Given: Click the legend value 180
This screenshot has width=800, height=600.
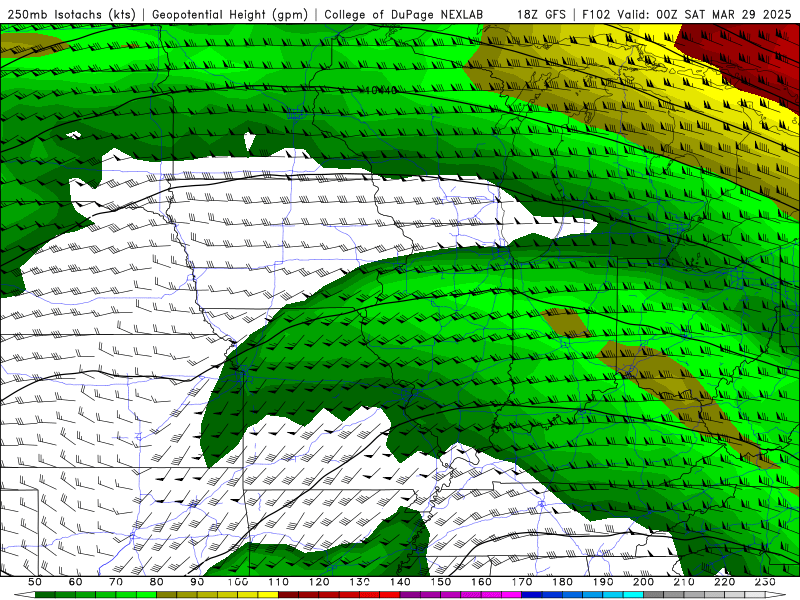Looking at the screenshot, I should (x=562, y=582).
